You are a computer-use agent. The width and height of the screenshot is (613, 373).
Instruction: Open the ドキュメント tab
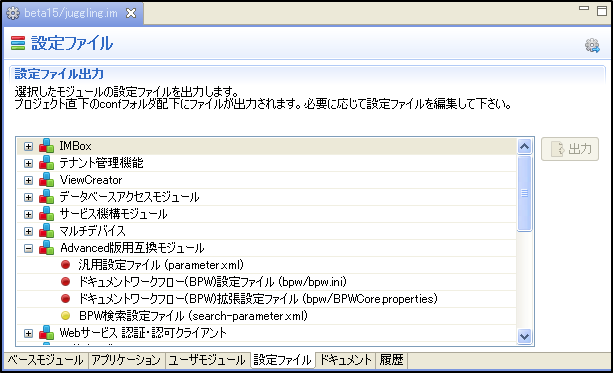[x=346, y=360]
